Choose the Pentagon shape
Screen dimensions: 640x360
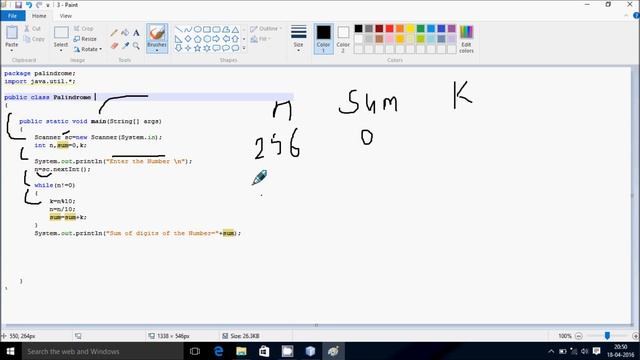[198, 39]
